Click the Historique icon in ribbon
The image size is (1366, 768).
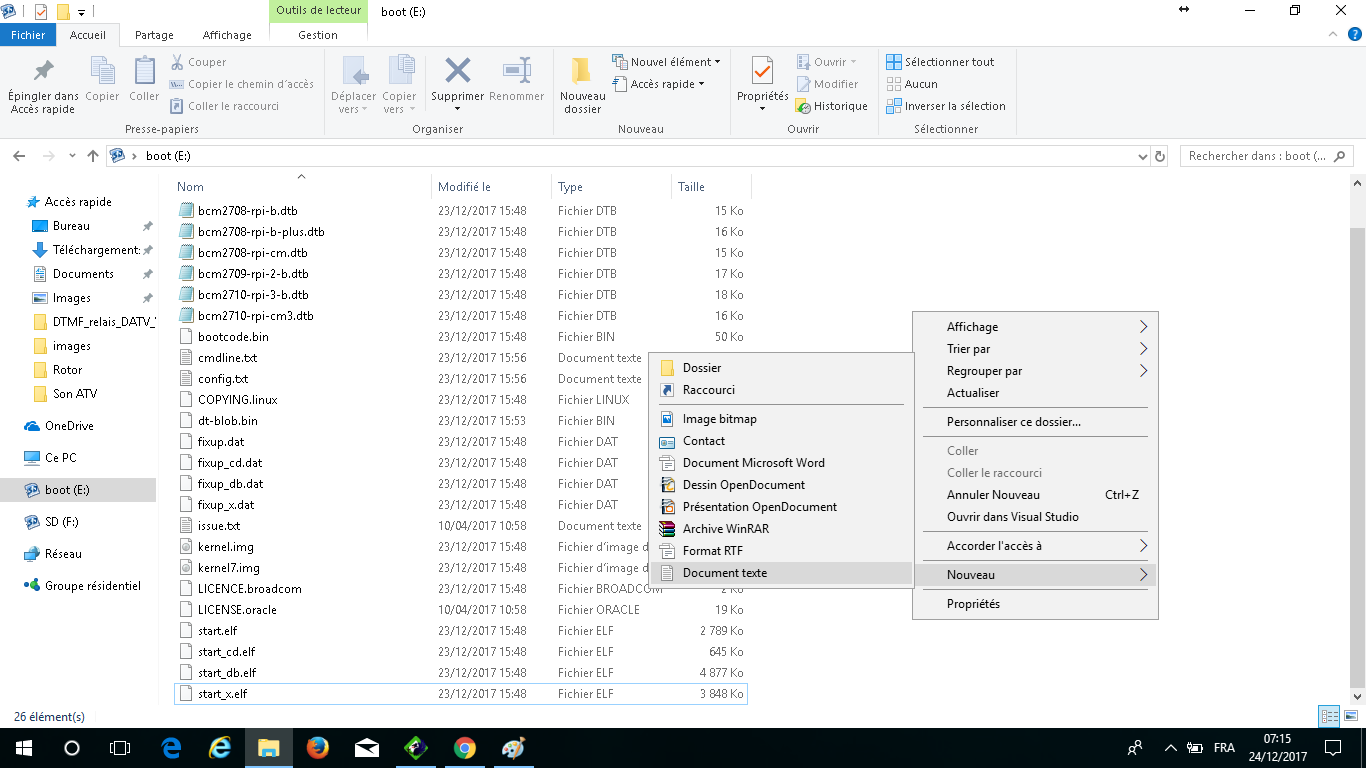pyautogui.click(x=803, y=106)
